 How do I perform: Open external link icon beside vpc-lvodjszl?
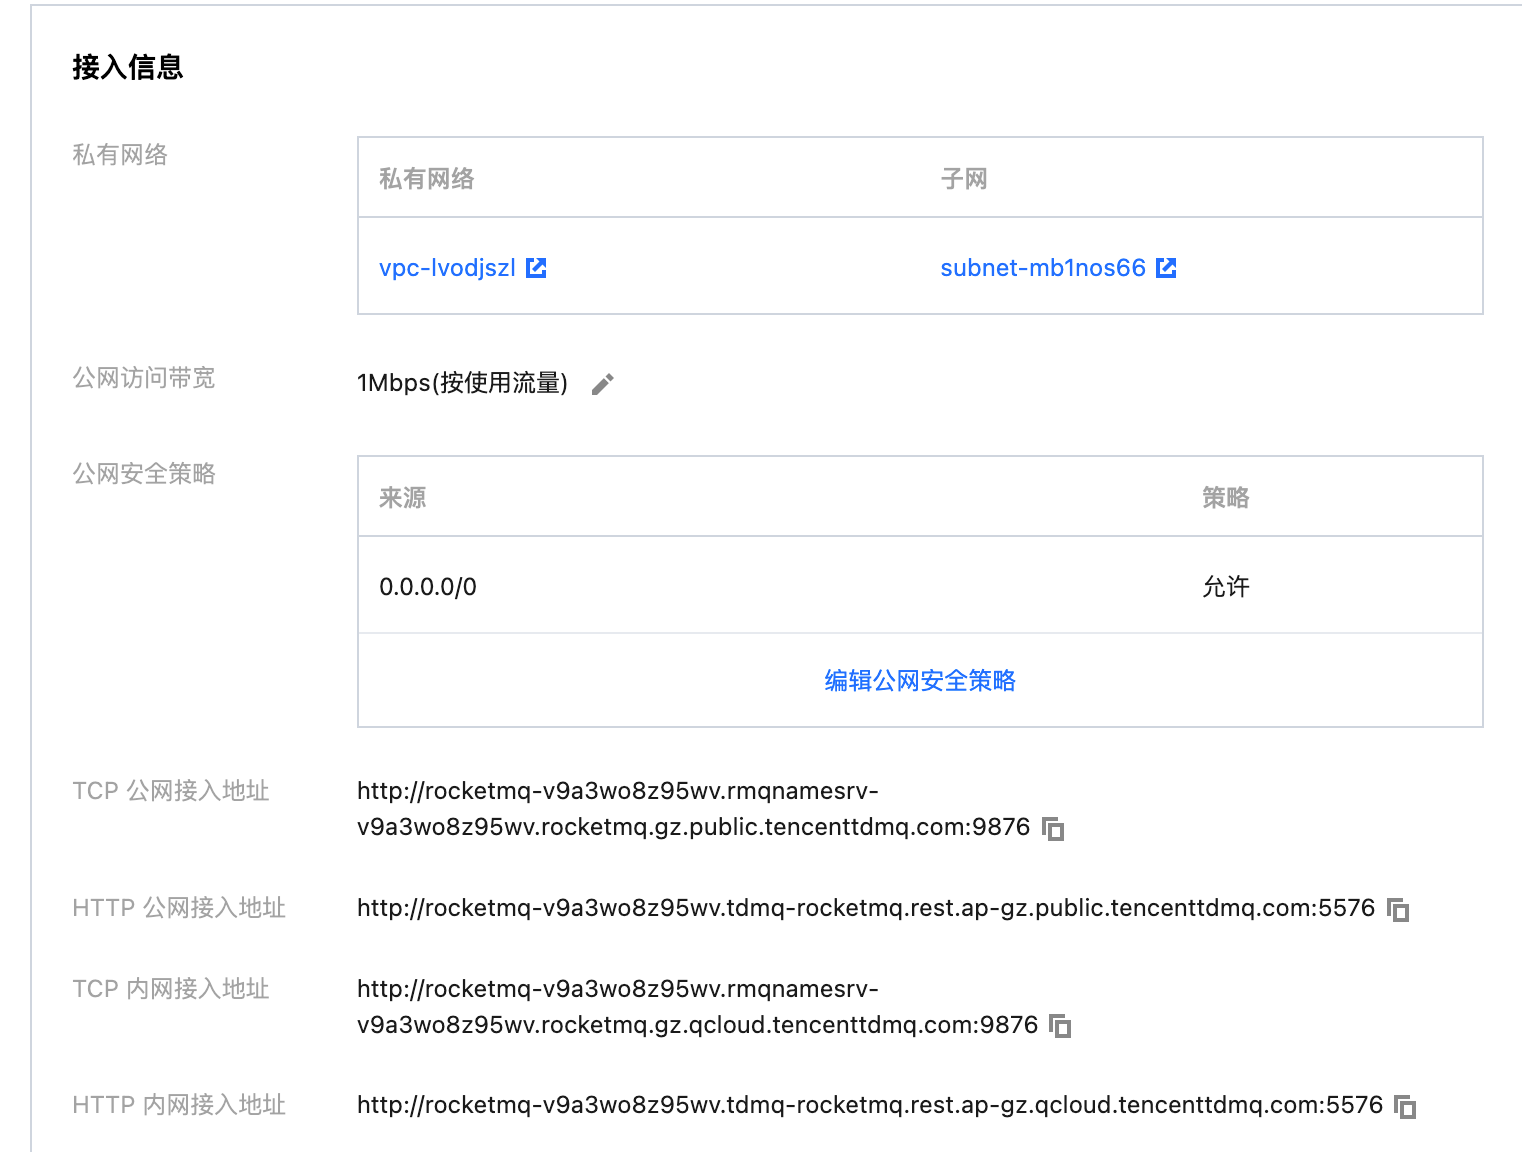point(536,268)
